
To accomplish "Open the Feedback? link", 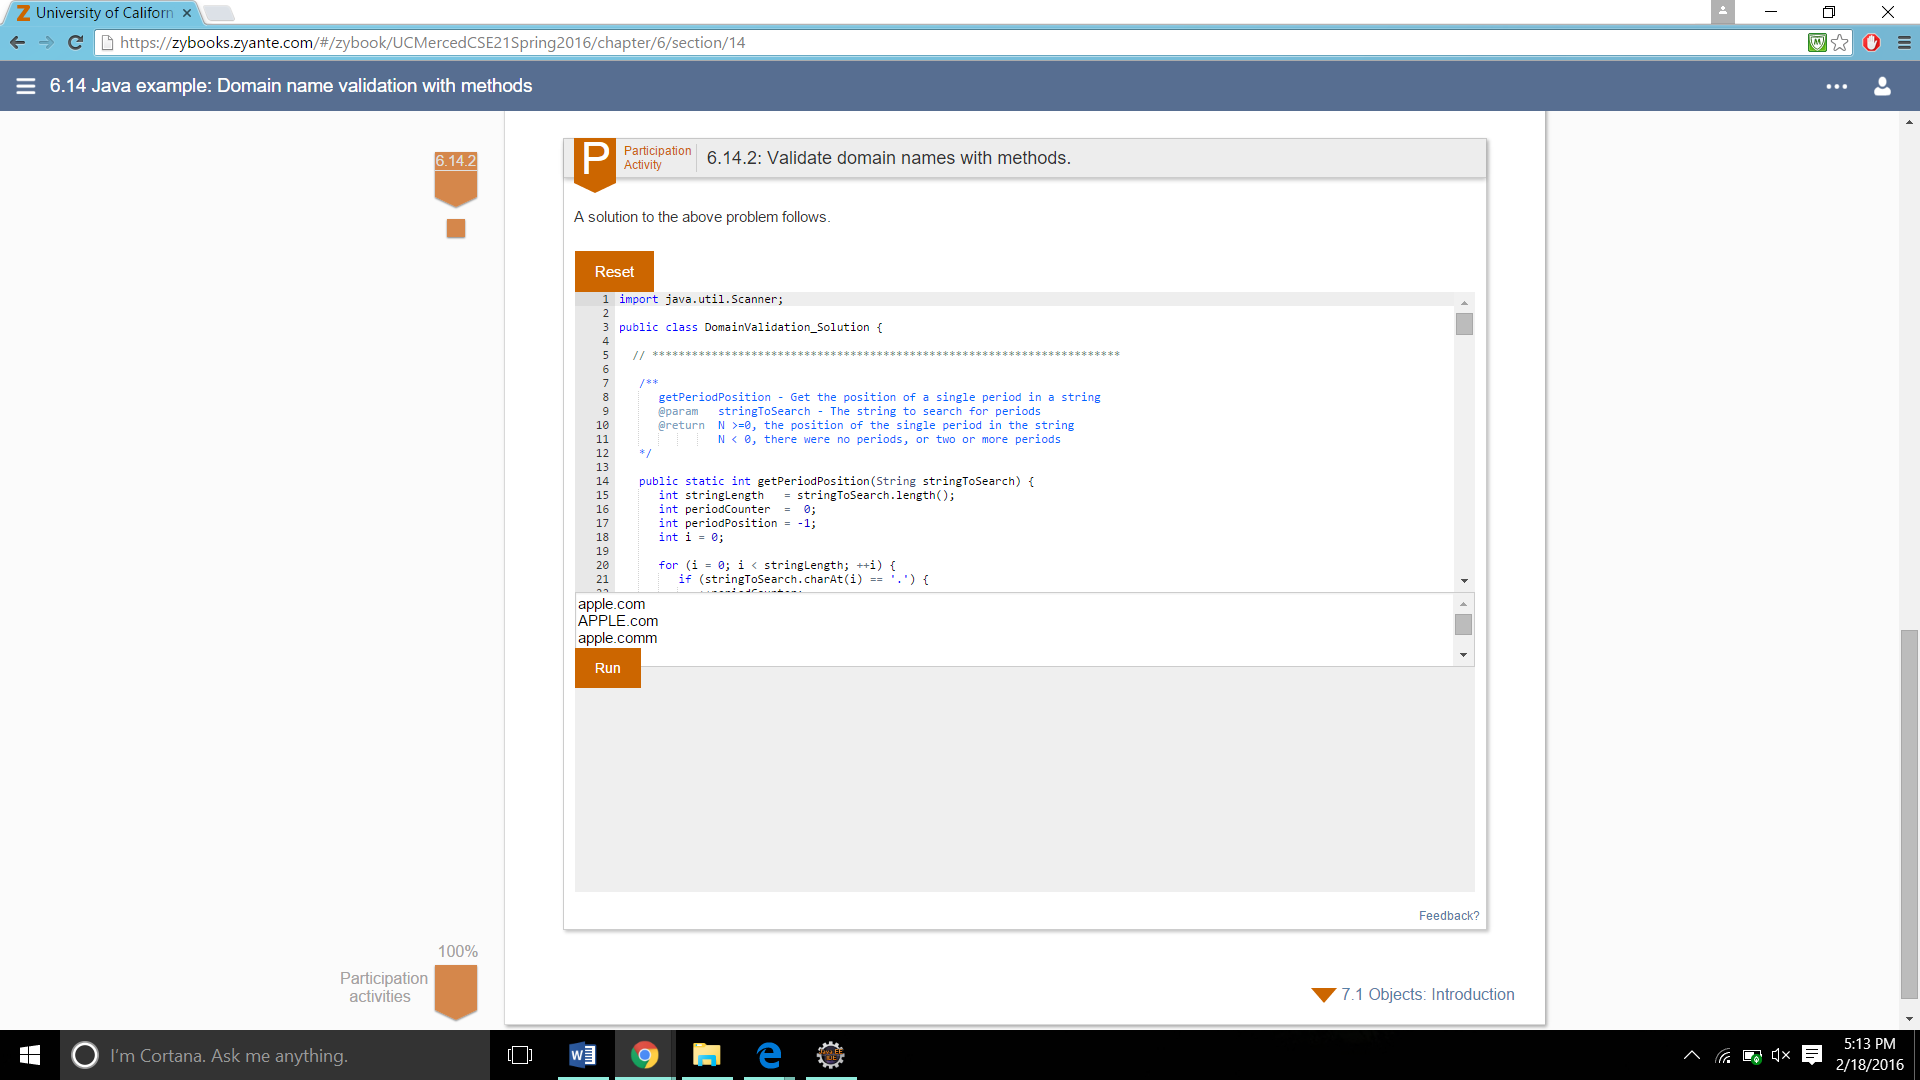I will point(1448,915).
